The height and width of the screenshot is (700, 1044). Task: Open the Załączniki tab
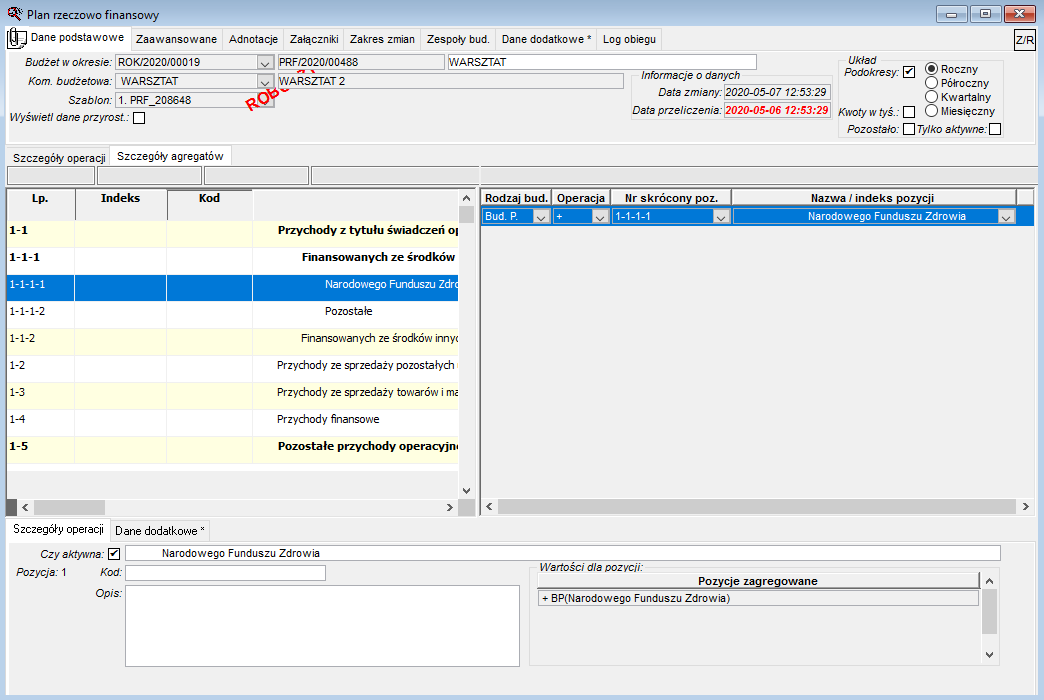pyautogui.click(x=314, y=39)
